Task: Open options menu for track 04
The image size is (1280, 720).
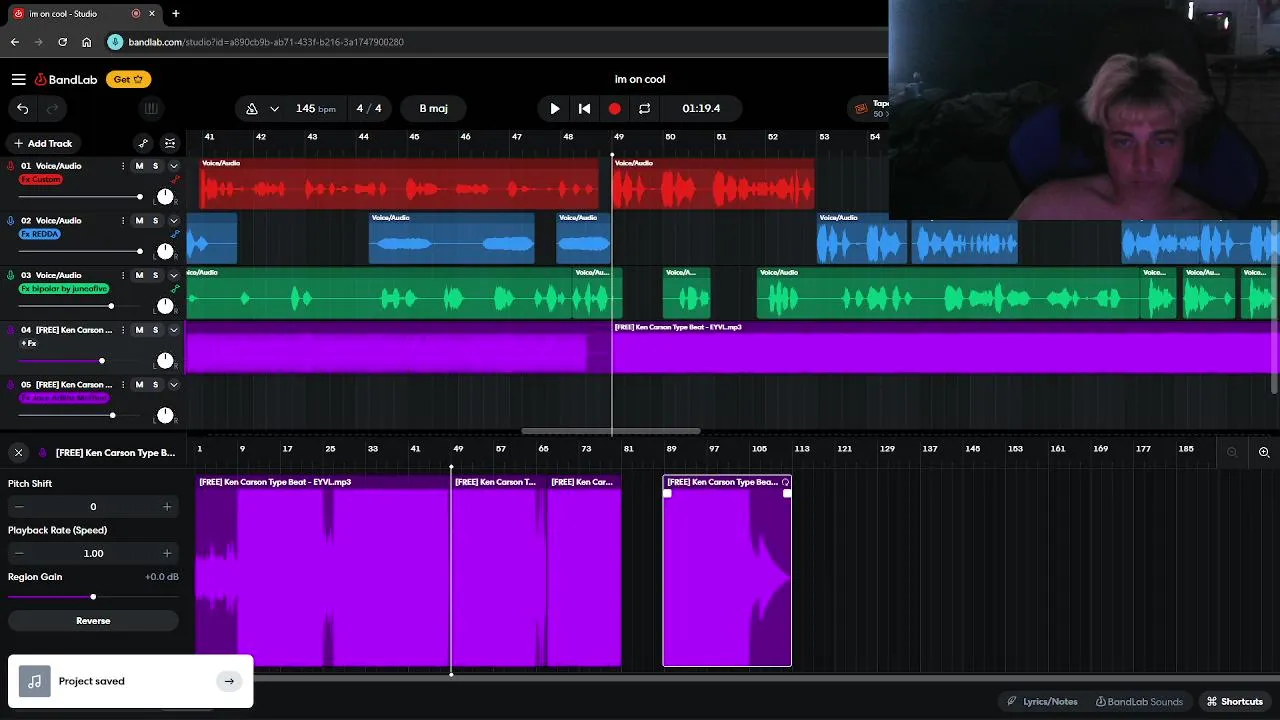Action: click(123, 330)
